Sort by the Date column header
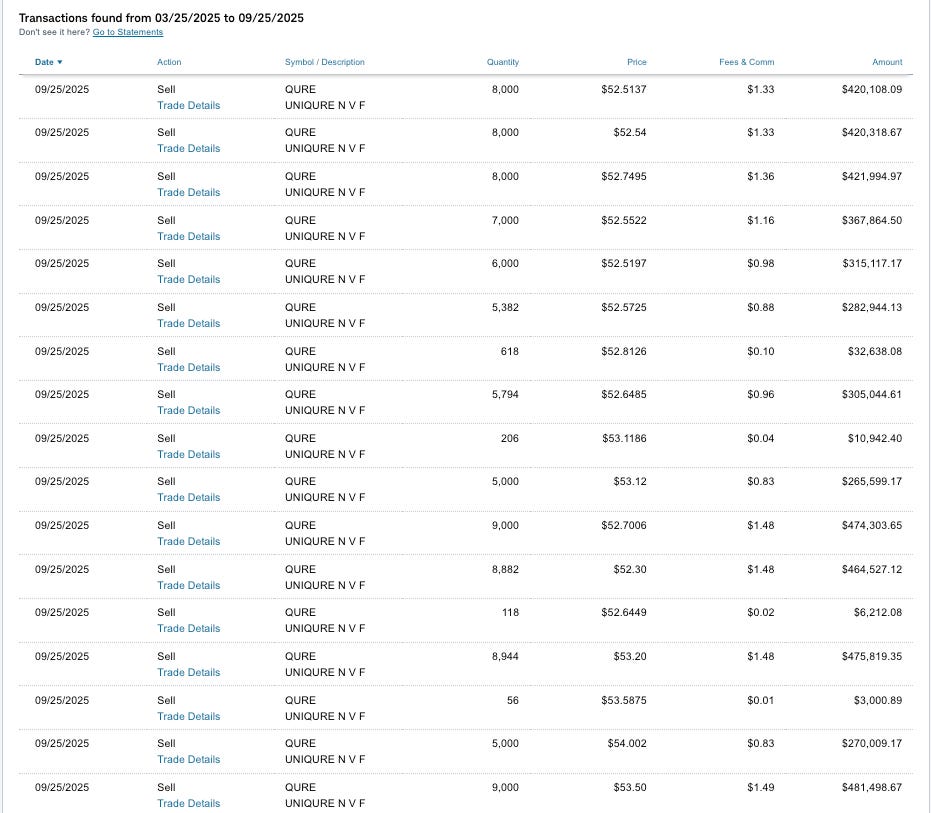931x813 pixels. pos(49,62)
